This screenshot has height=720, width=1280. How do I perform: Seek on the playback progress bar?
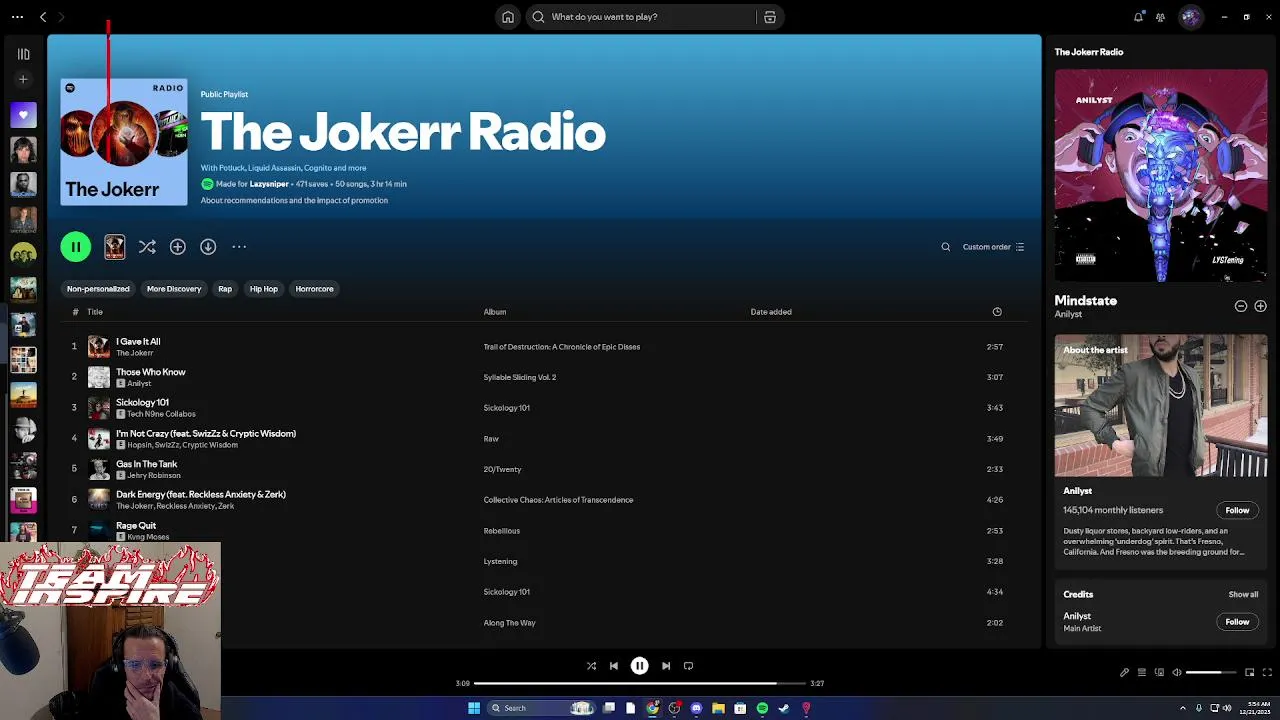(x=639, y=684)
